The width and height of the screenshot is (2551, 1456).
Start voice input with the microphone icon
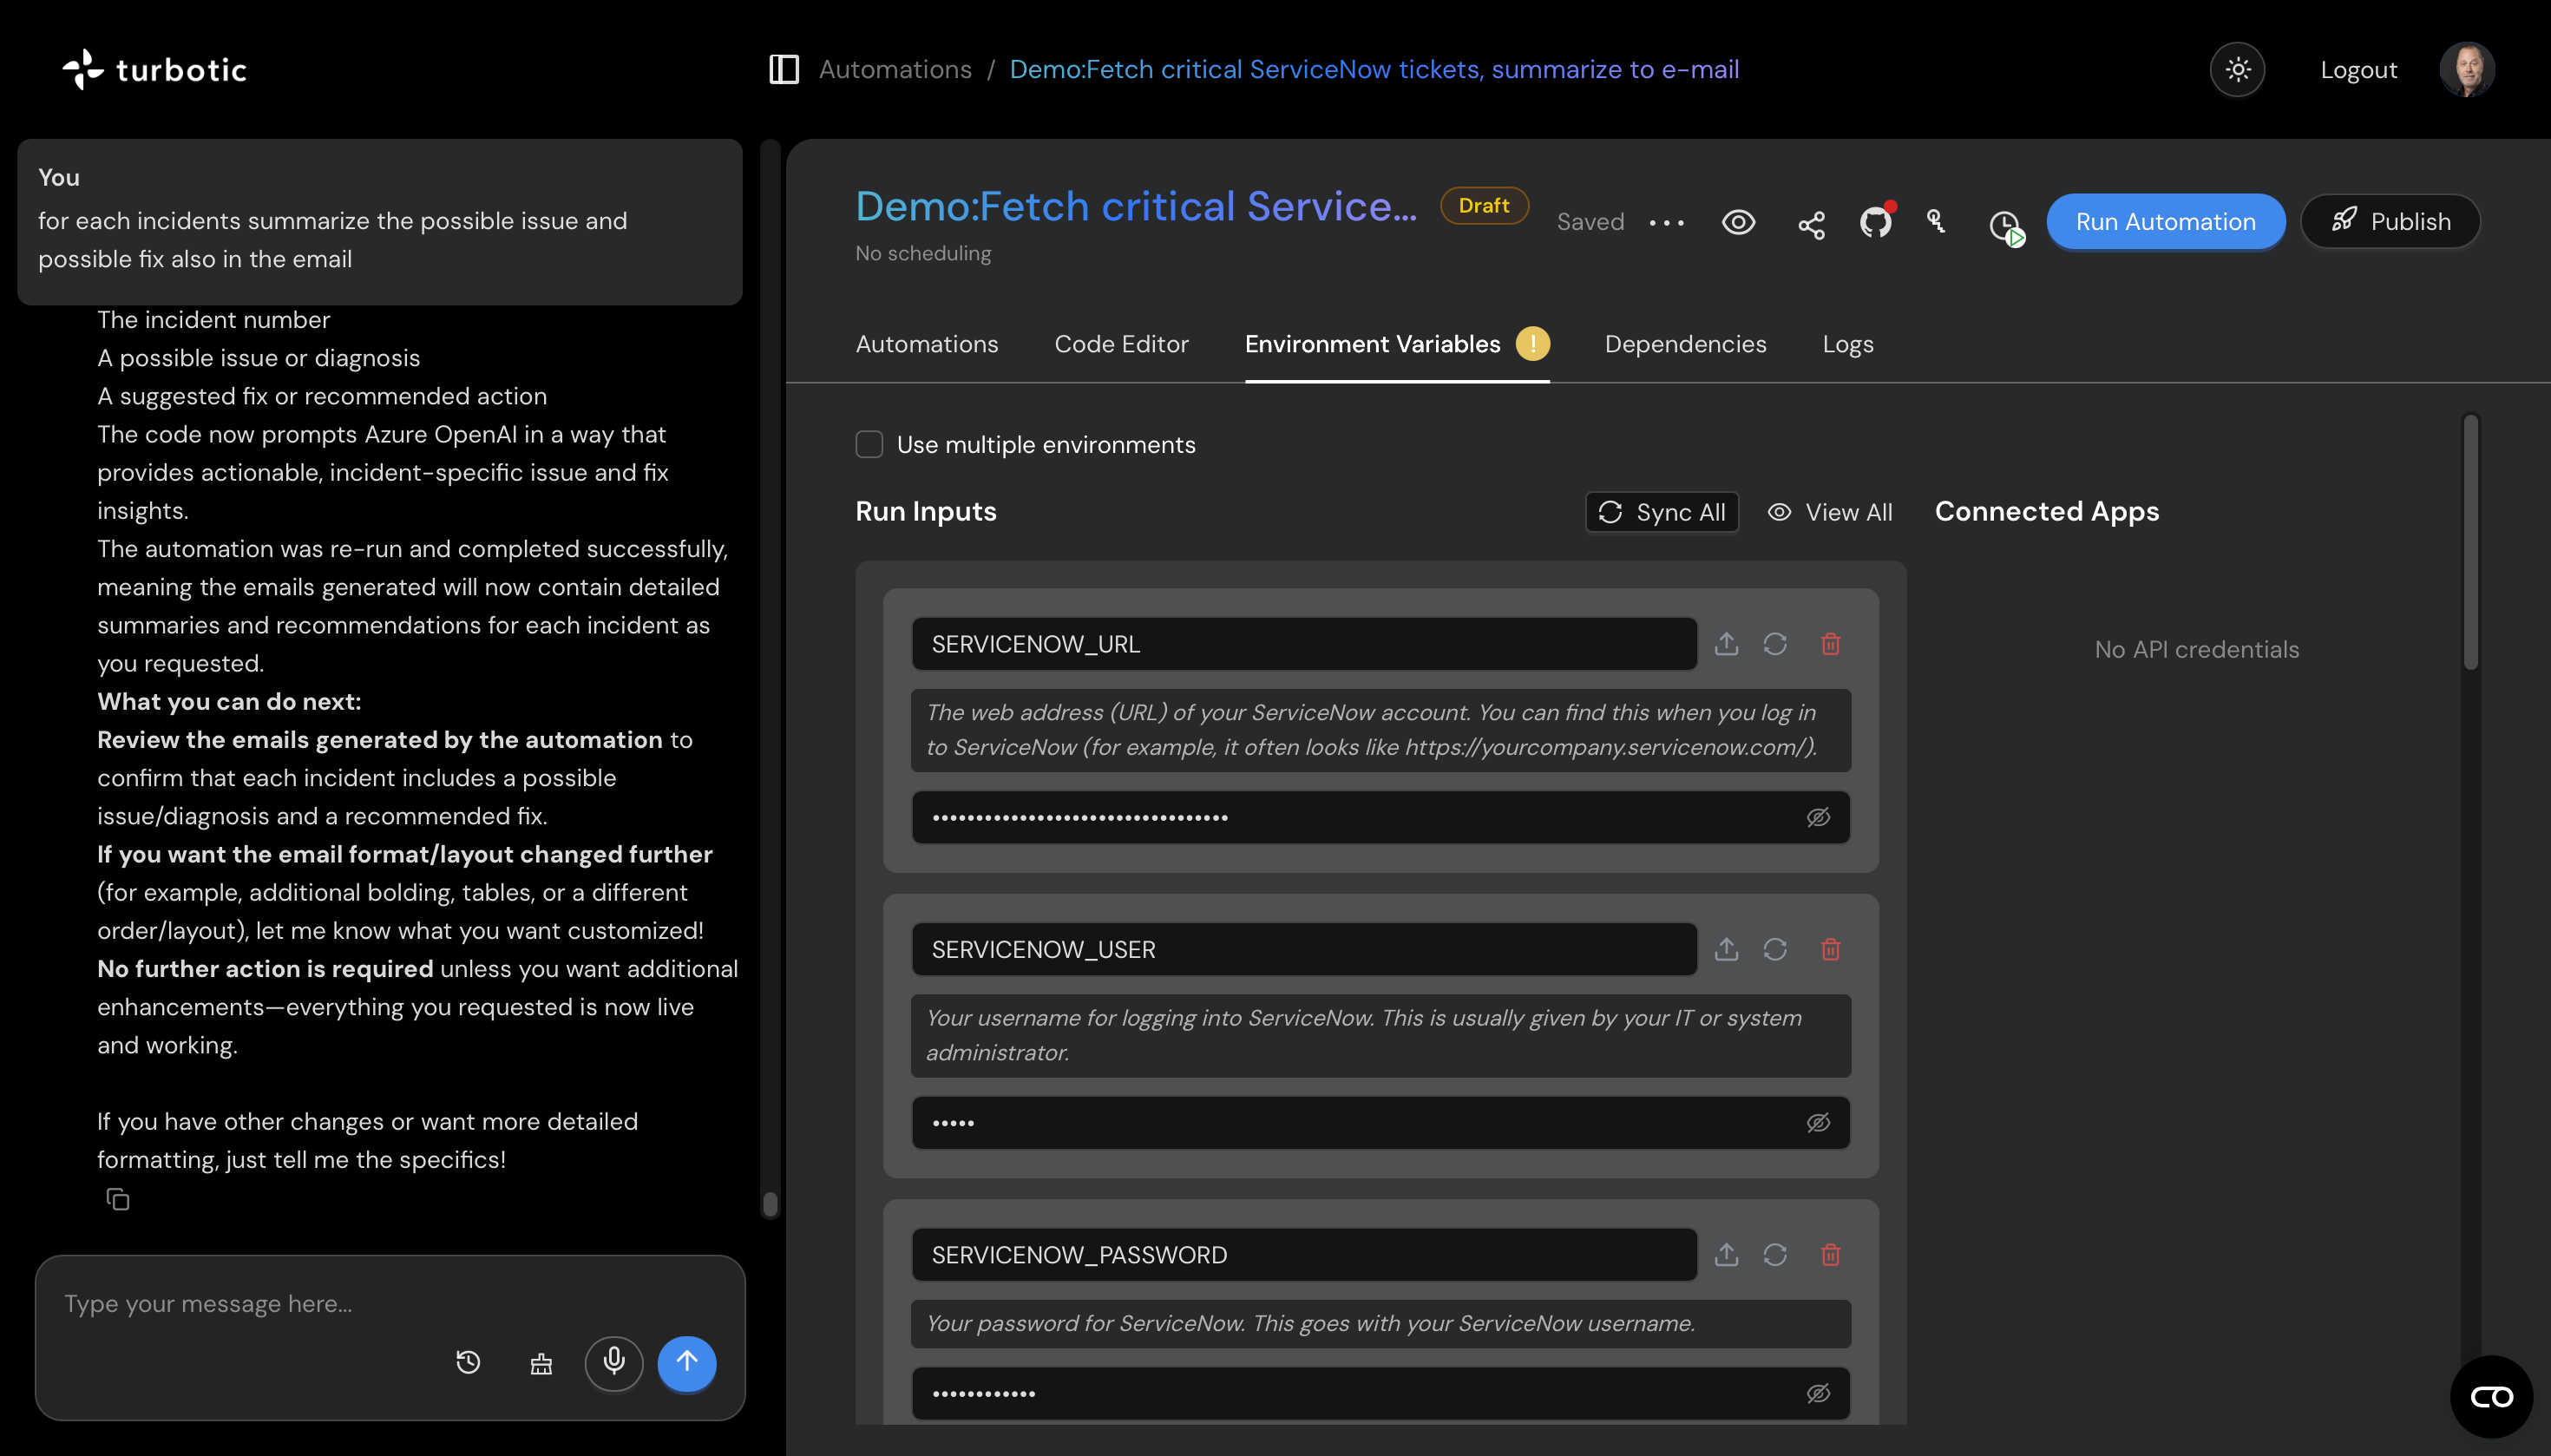click(x=614, y=1363)
